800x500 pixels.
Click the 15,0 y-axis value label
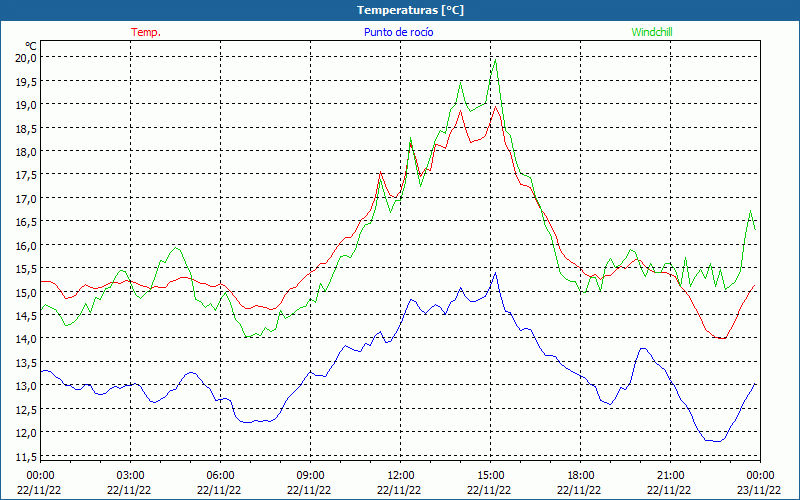coord(26,292)
